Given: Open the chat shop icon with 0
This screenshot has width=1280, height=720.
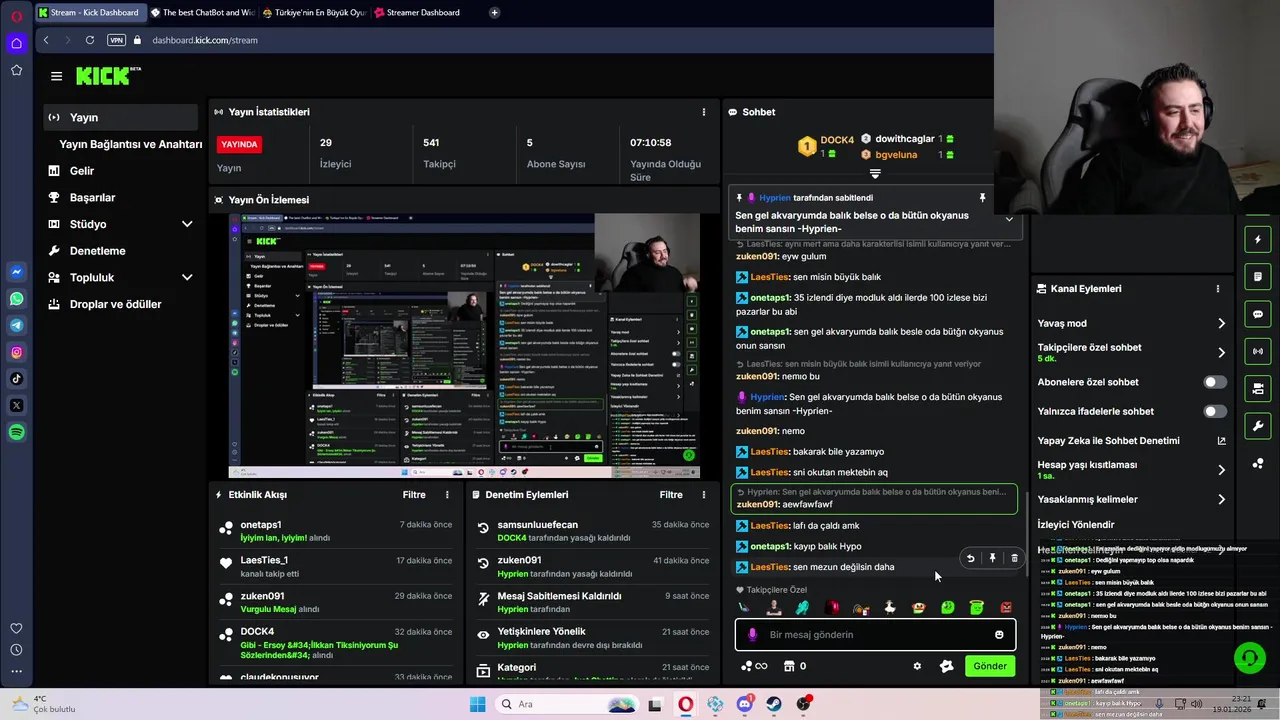Looking at the screenshot, I should pyautogui.click(x=795, y=666).
